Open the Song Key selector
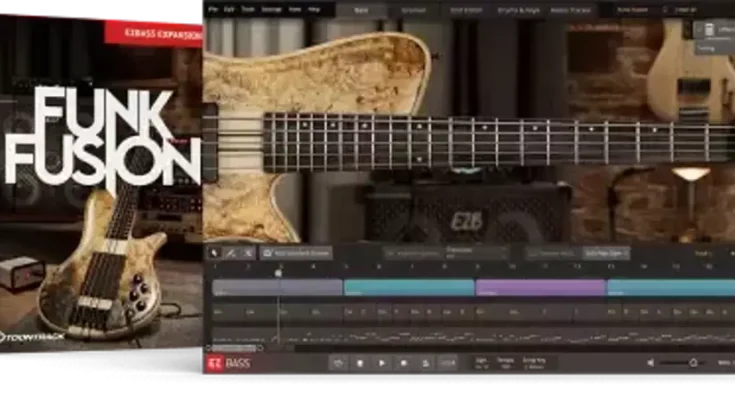The width and height of the screenshot is (735, 400). tap(534, 363)
